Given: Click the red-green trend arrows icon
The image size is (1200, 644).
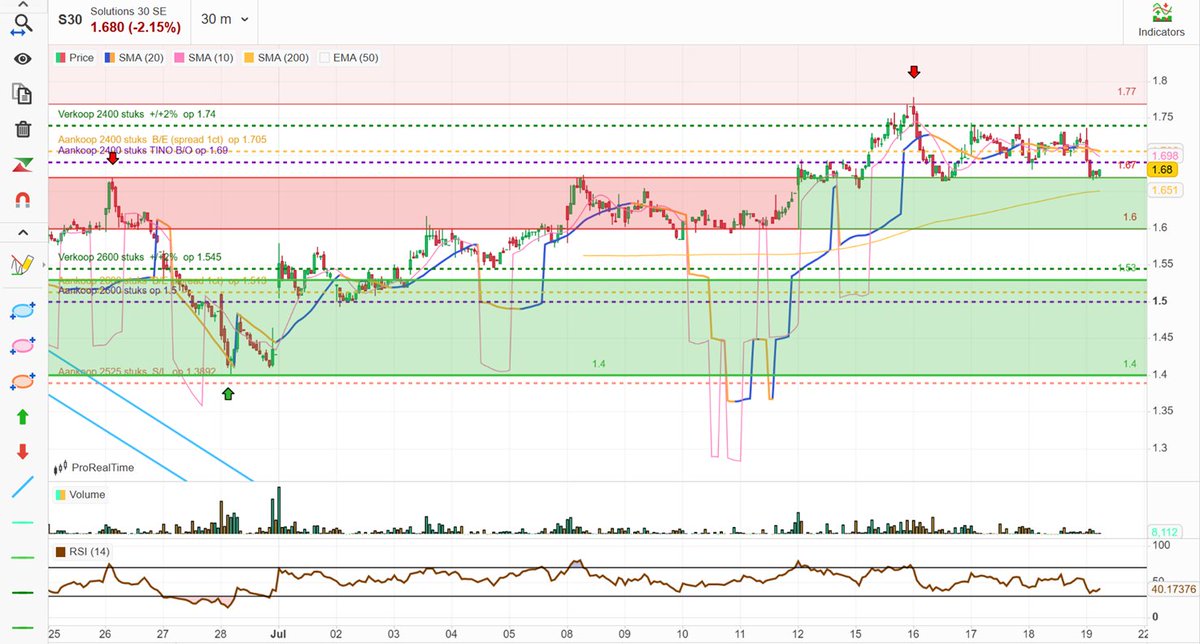Looking at the screenshot, I should (x=22, y=164).
